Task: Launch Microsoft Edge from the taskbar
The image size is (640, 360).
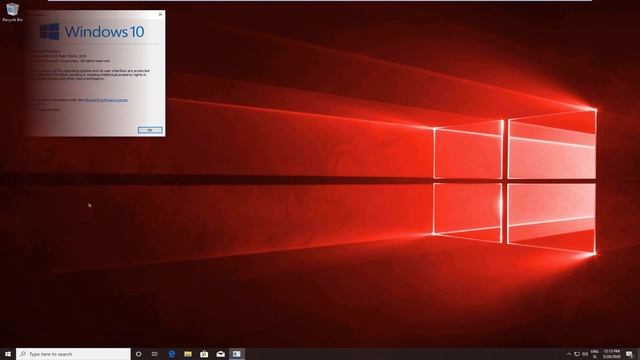Action: tap(172, 354)
